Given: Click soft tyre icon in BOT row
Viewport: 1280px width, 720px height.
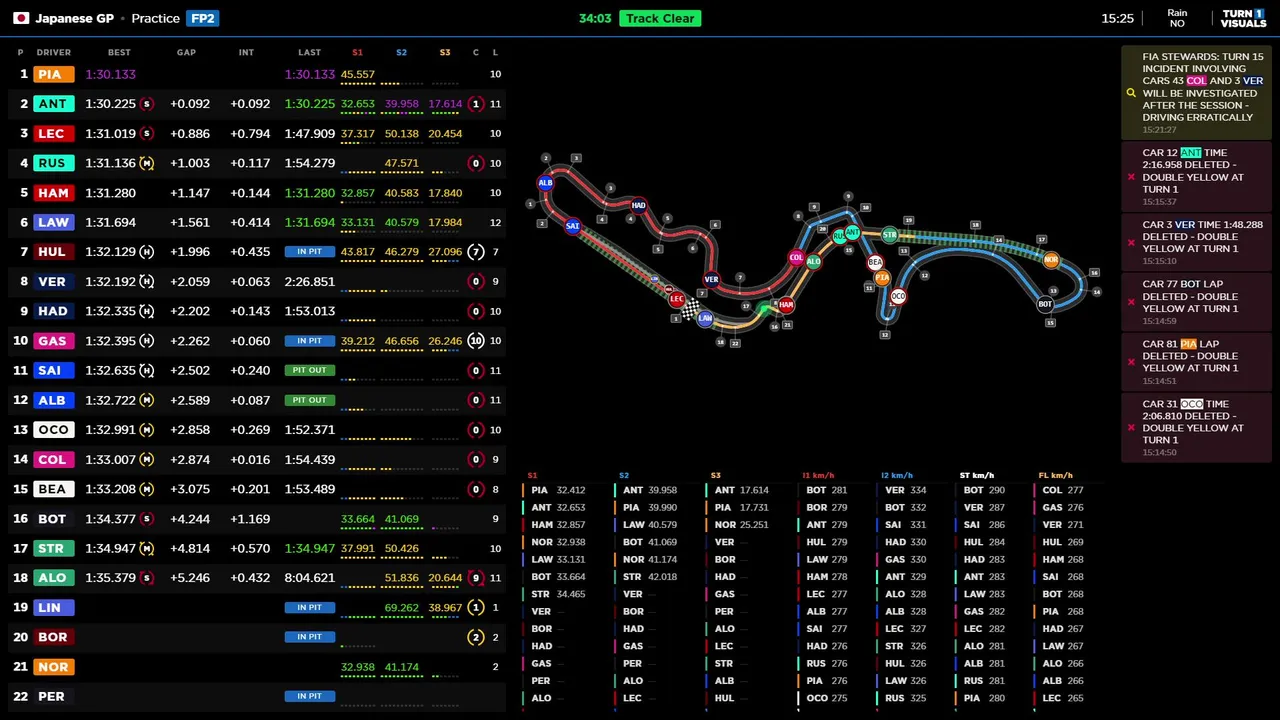Looking at the screenshot, I should pos(147,519).
